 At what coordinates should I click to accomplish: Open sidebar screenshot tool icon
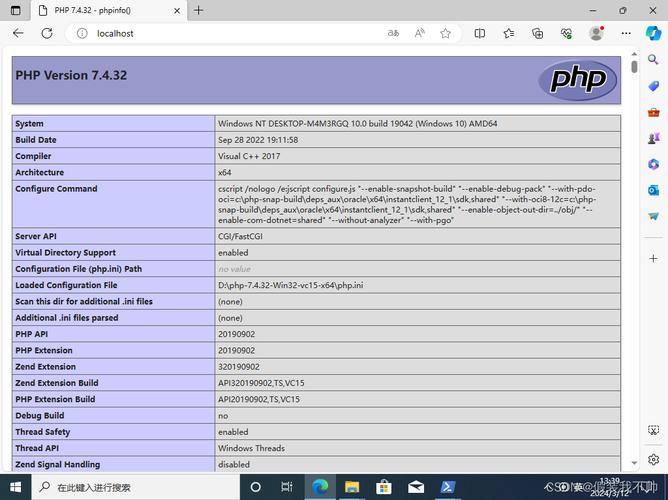pyautogui.click(x=653, y=430)
